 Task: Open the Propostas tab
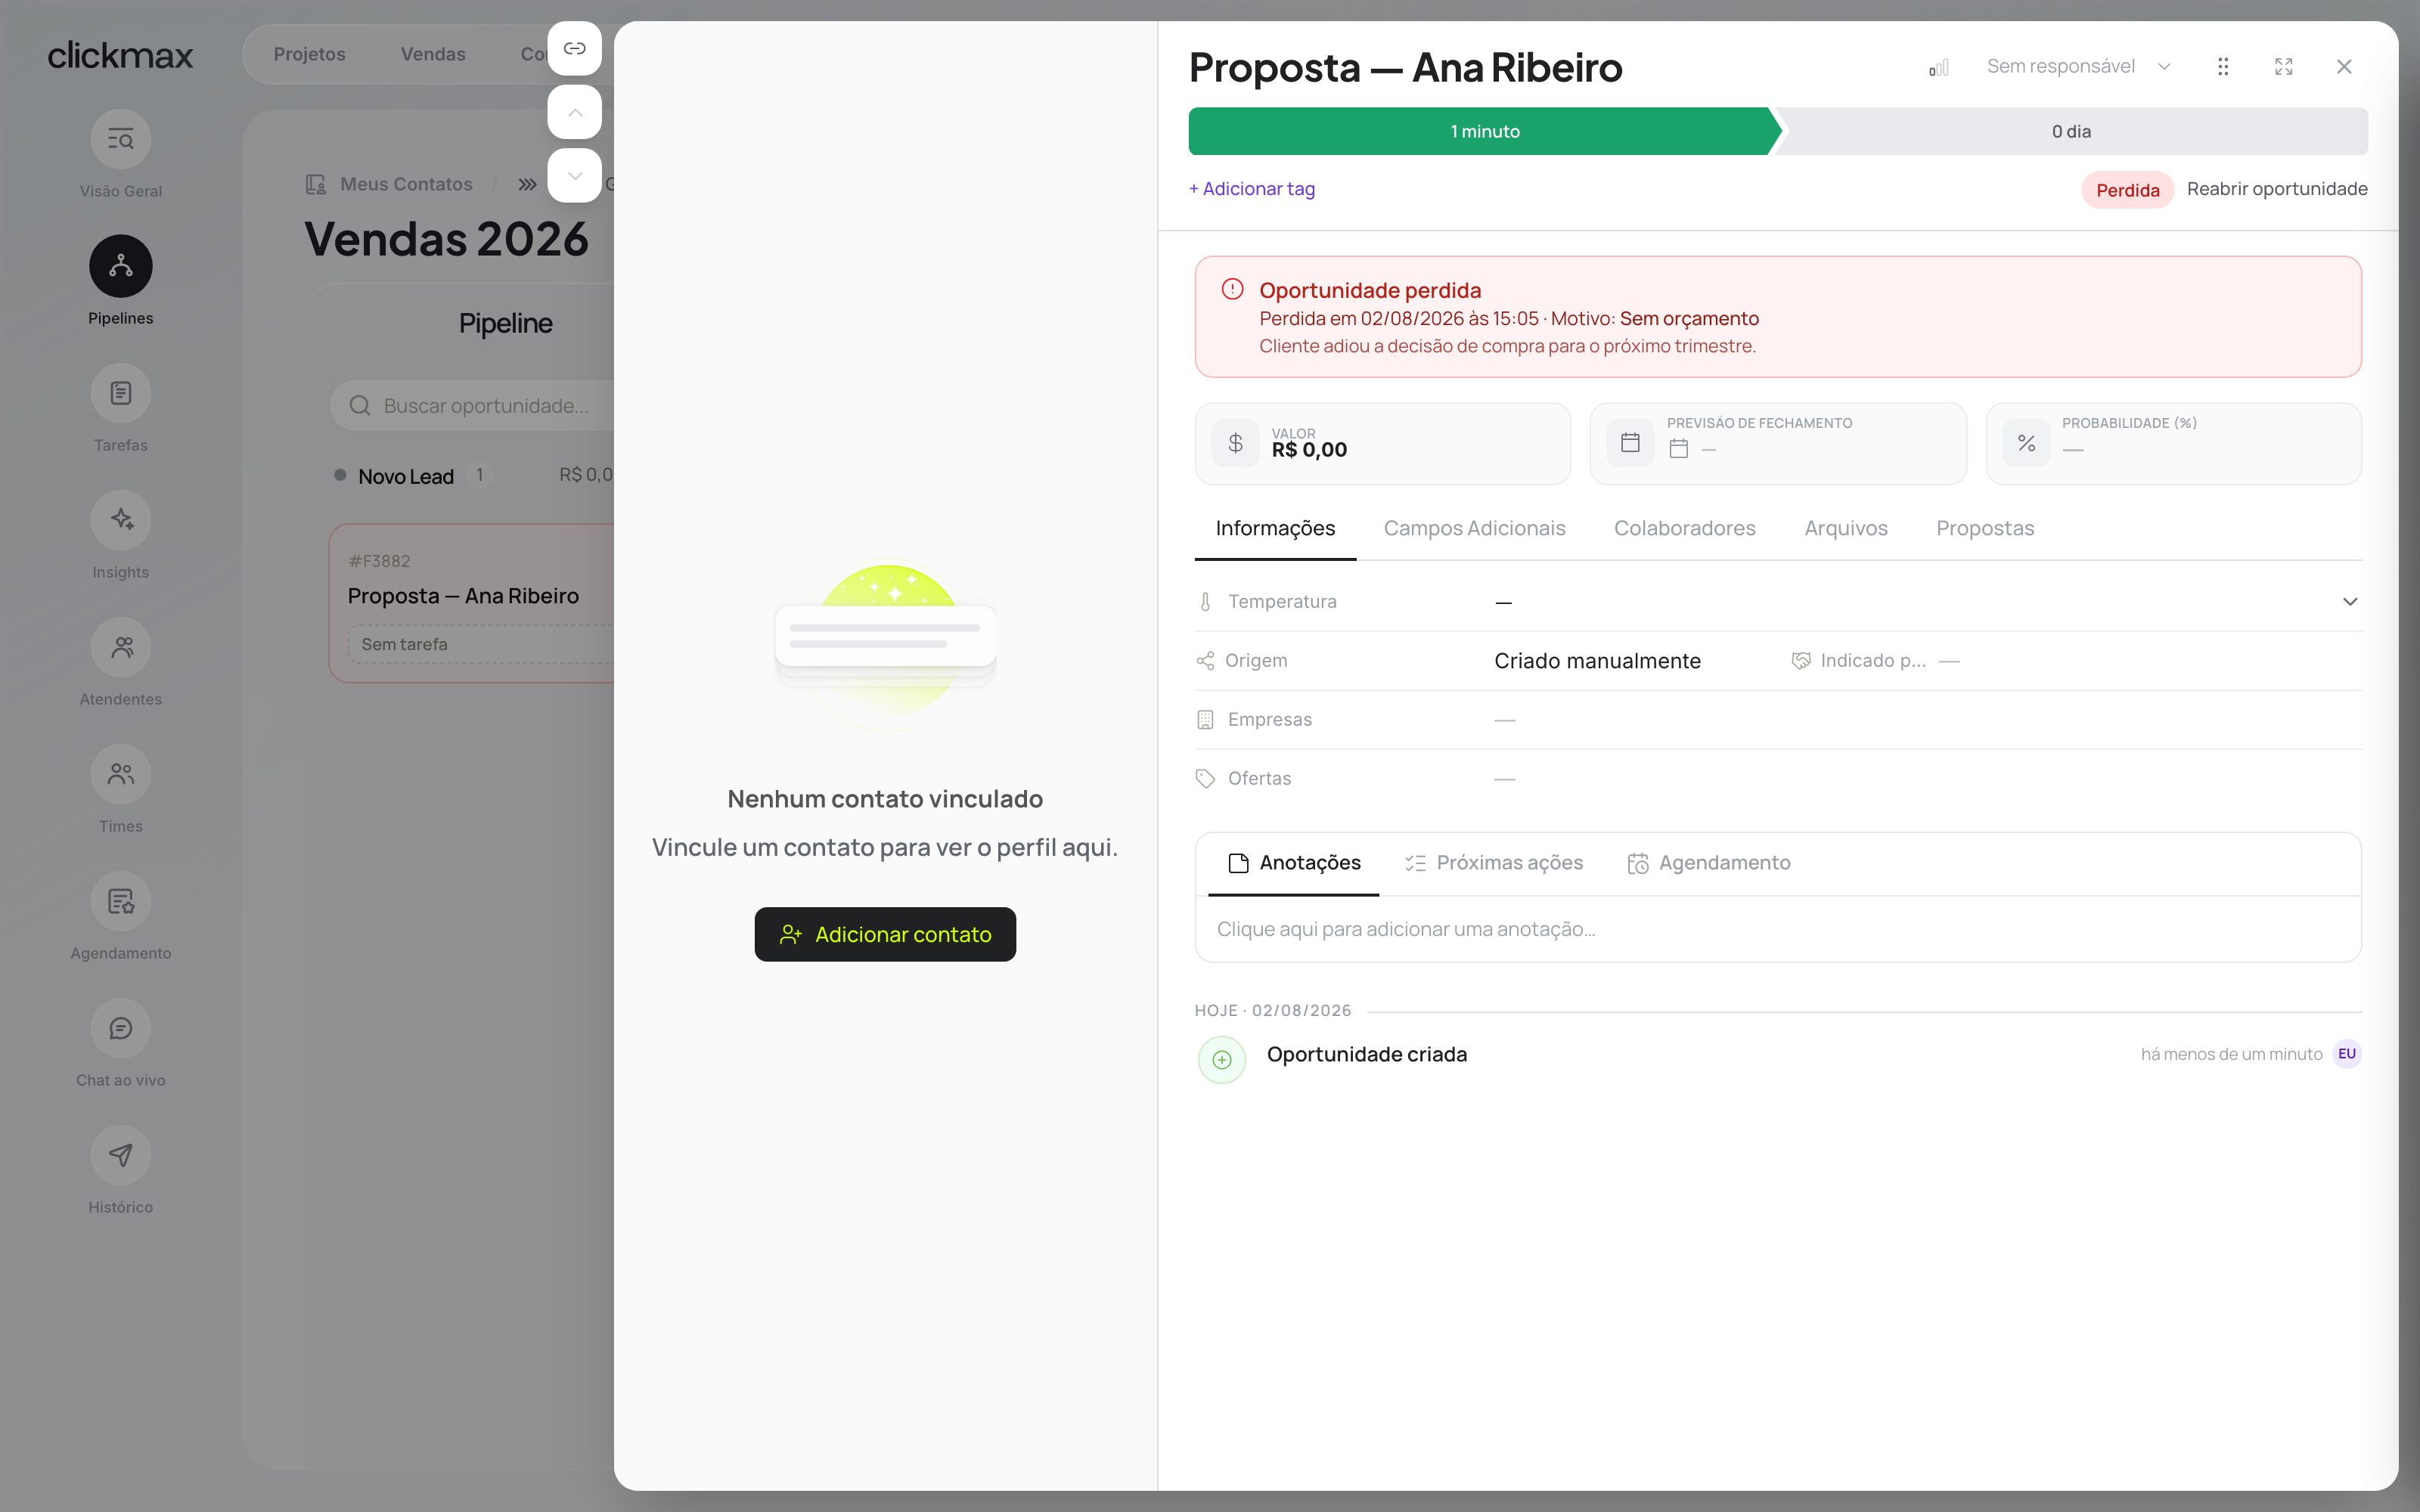click(1984, 529)
